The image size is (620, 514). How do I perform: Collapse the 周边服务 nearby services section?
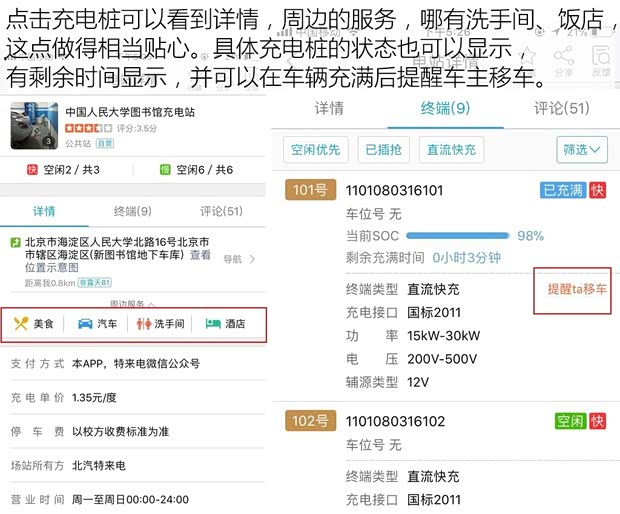133,303
